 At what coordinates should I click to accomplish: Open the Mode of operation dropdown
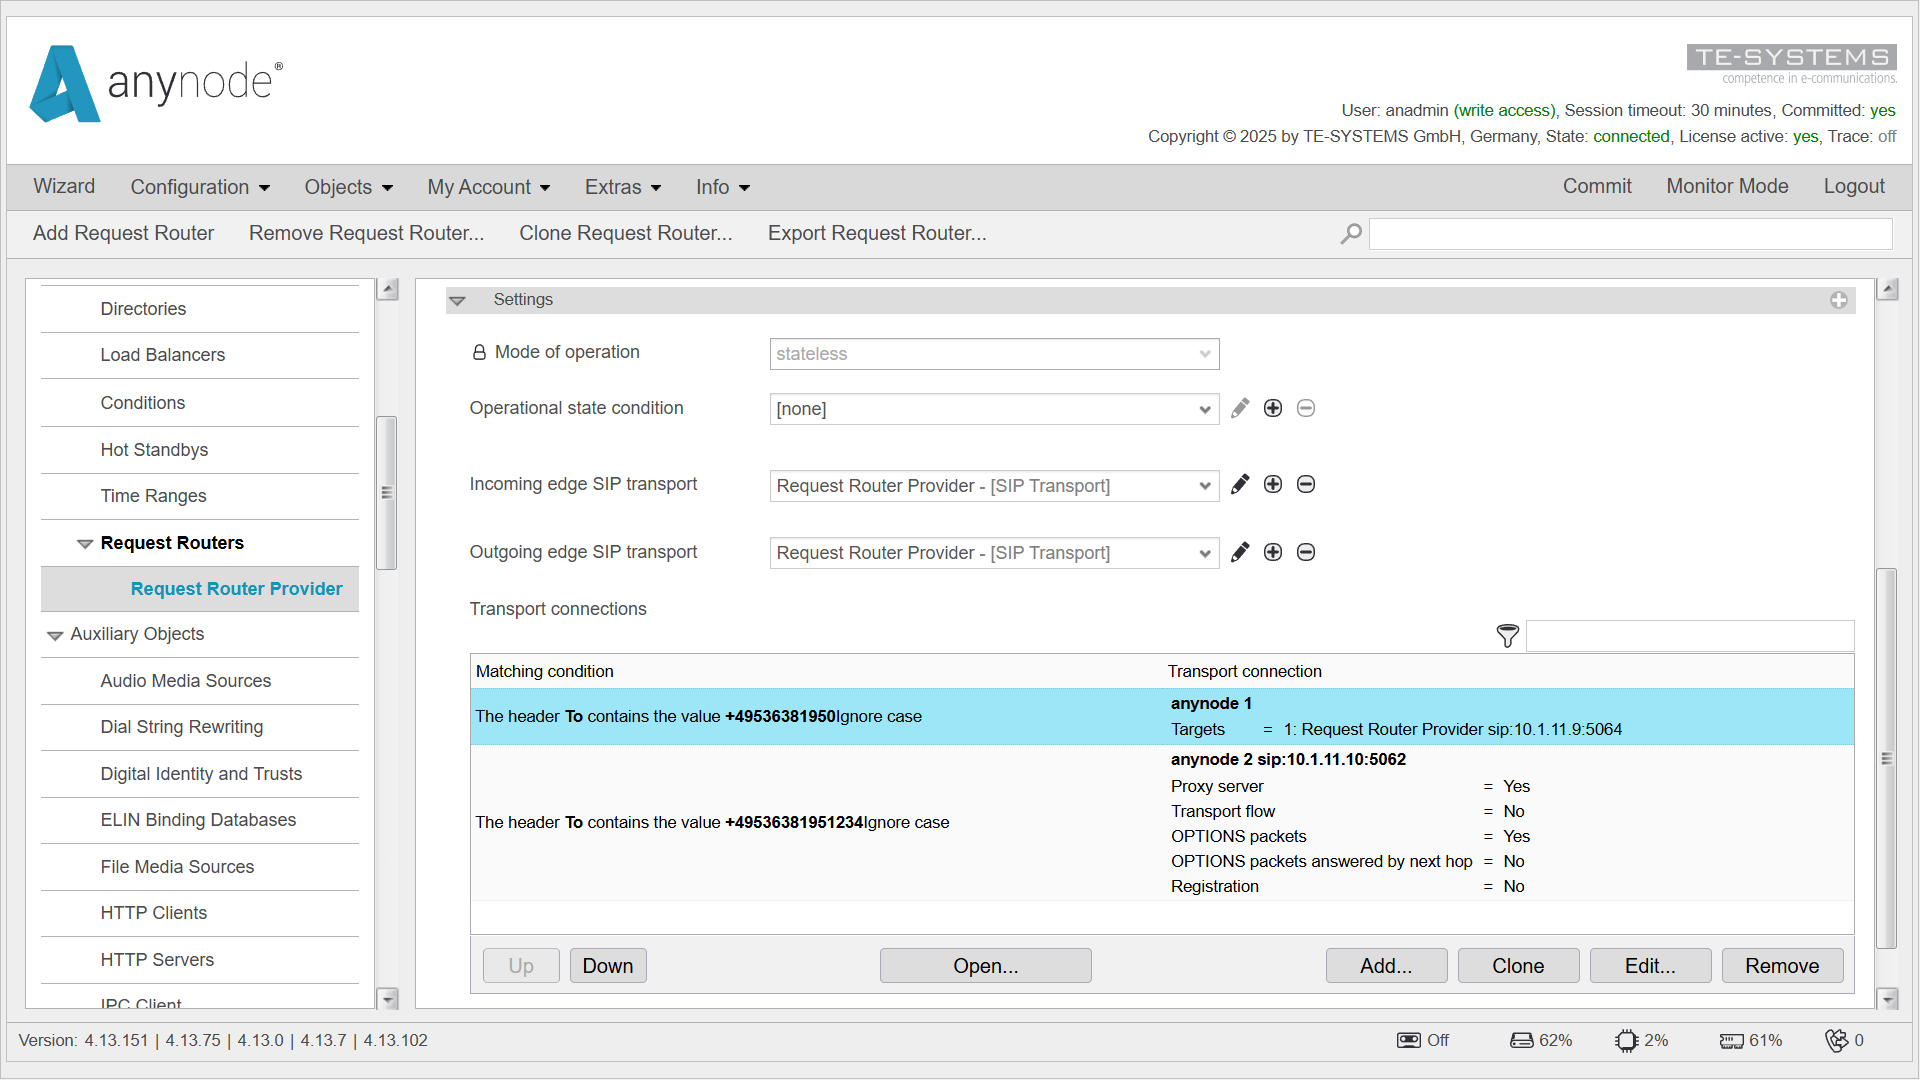tap(993, 353)
